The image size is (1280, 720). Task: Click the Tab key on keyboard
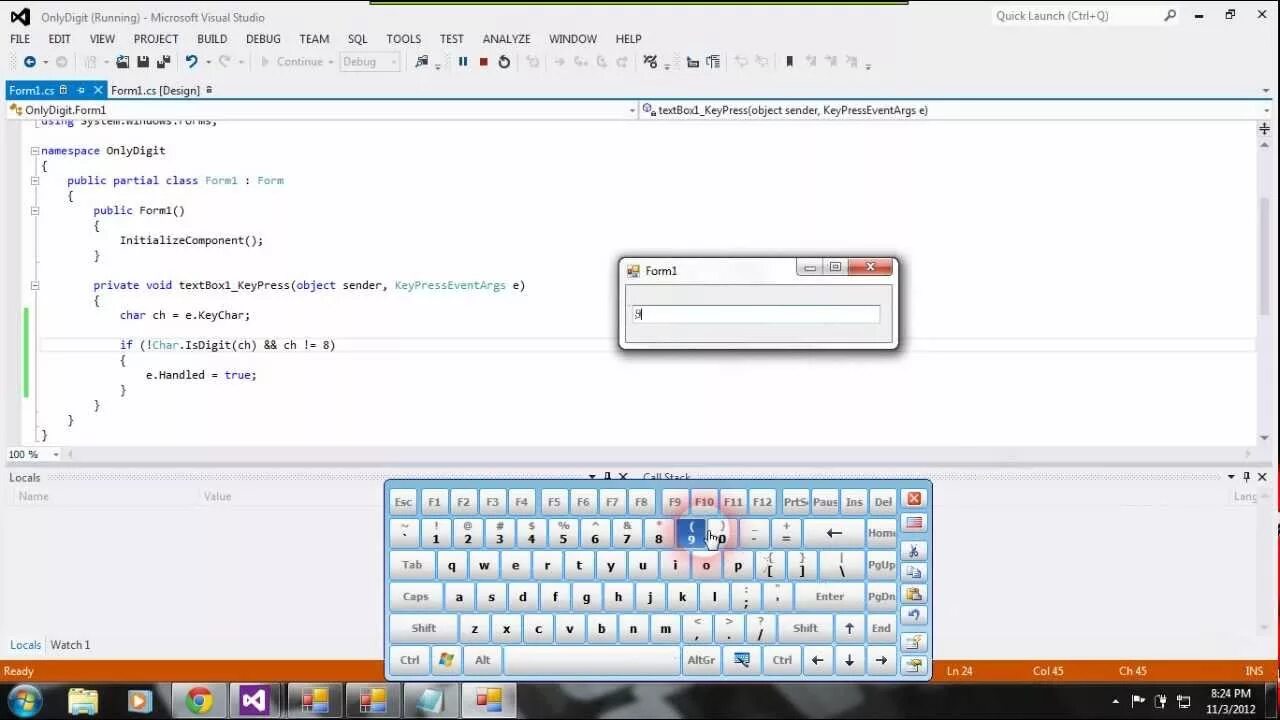[x=412, y=565]
